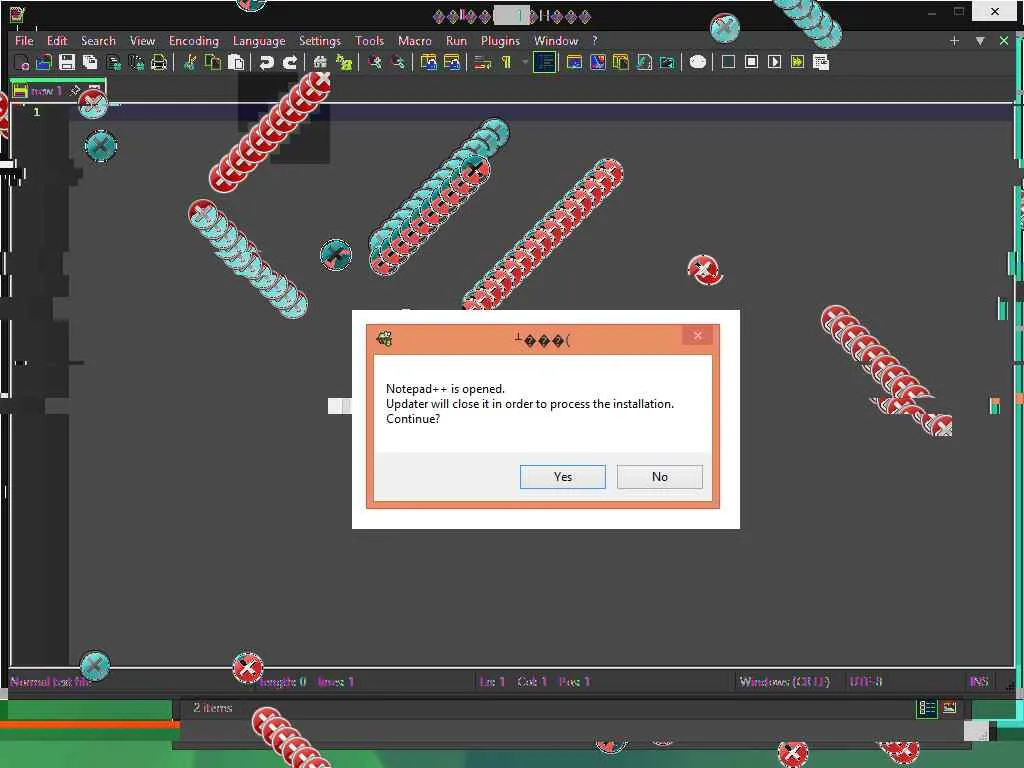The height and width of the screenshot is (768, 1024).
Task: Create a new document with the toolbar icon
Action: [22, 62]
